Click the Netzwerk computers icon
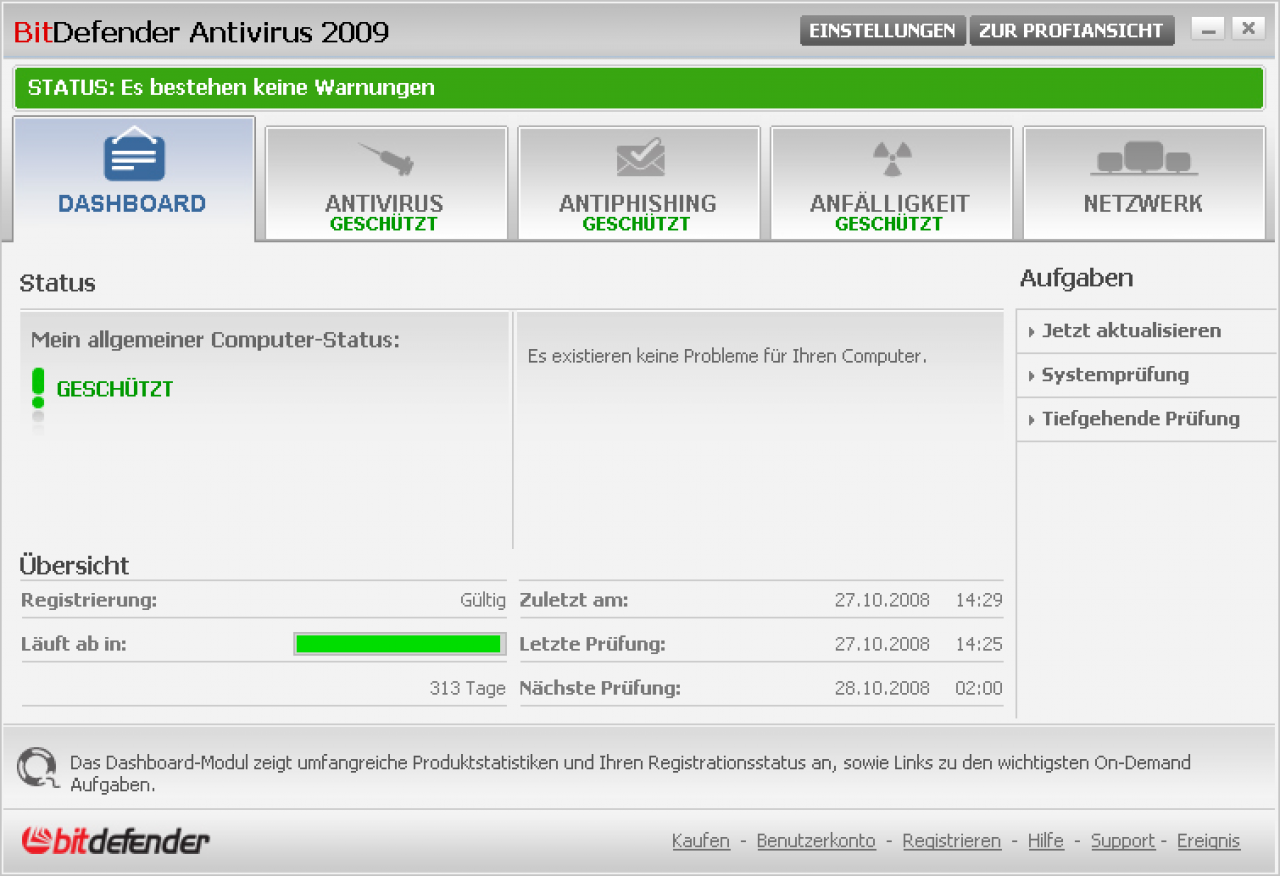 tap(1144, 158)
